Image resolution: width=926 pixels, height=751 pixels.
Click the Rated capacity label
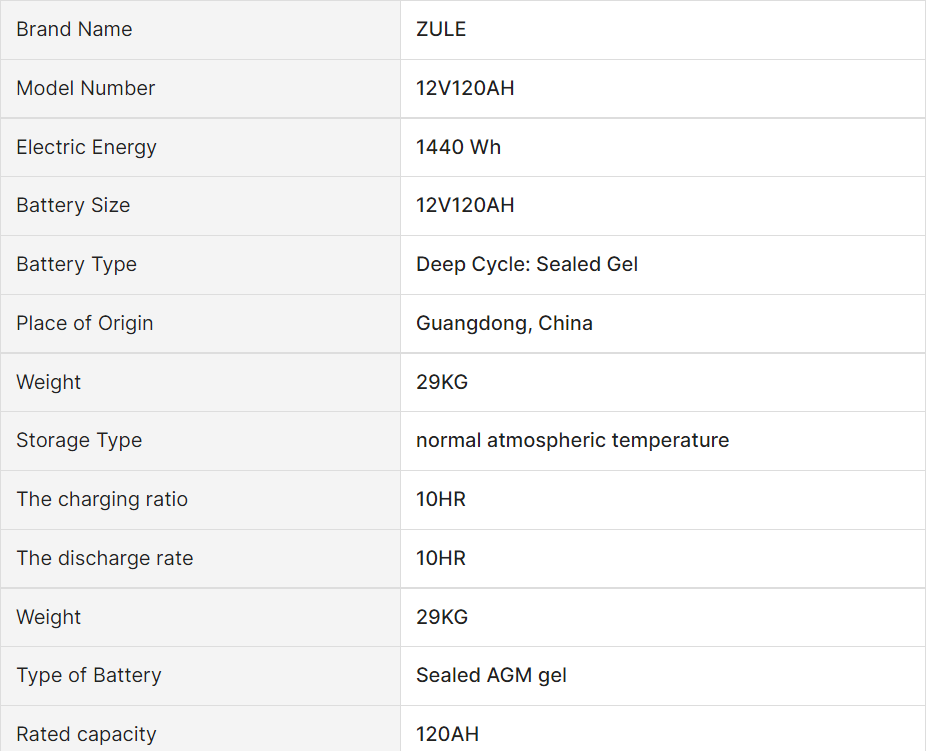click(x=87, y=734)
